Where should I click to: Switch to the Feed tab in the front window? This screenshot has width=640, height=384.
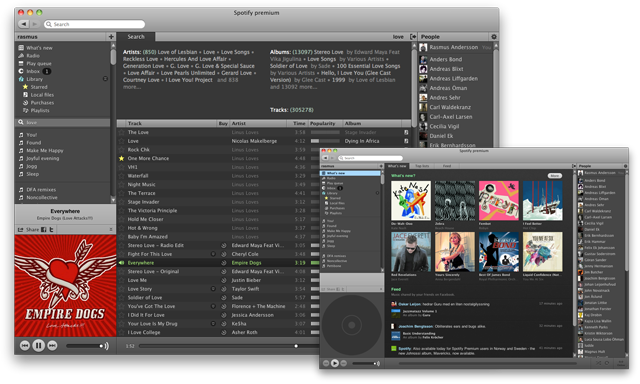pyautogui.click(x=447, y=166)
